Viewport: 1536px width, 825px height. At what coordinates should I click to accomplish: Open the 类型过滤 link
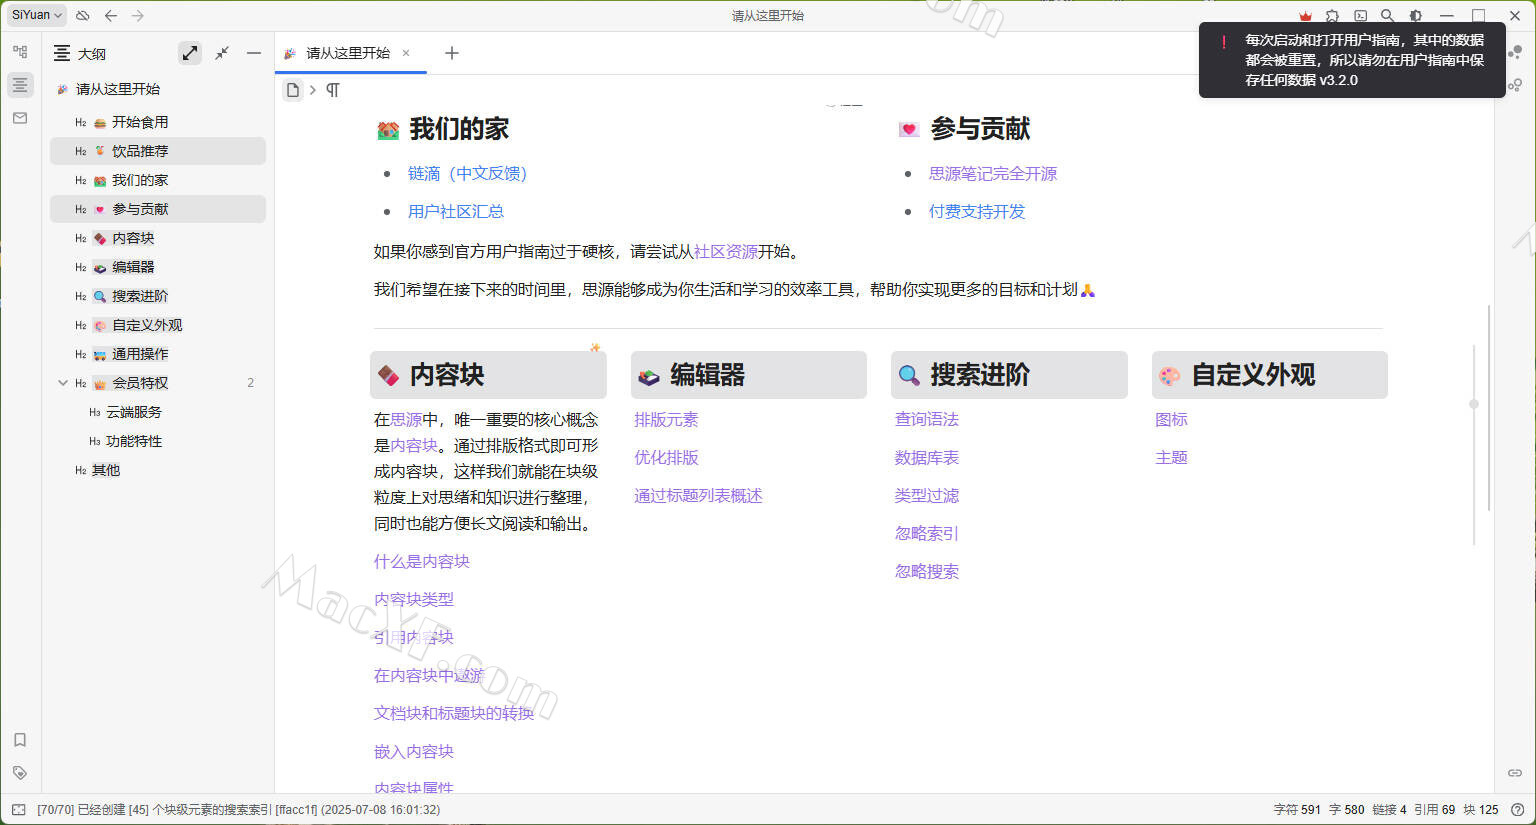(x=927, y=496)
